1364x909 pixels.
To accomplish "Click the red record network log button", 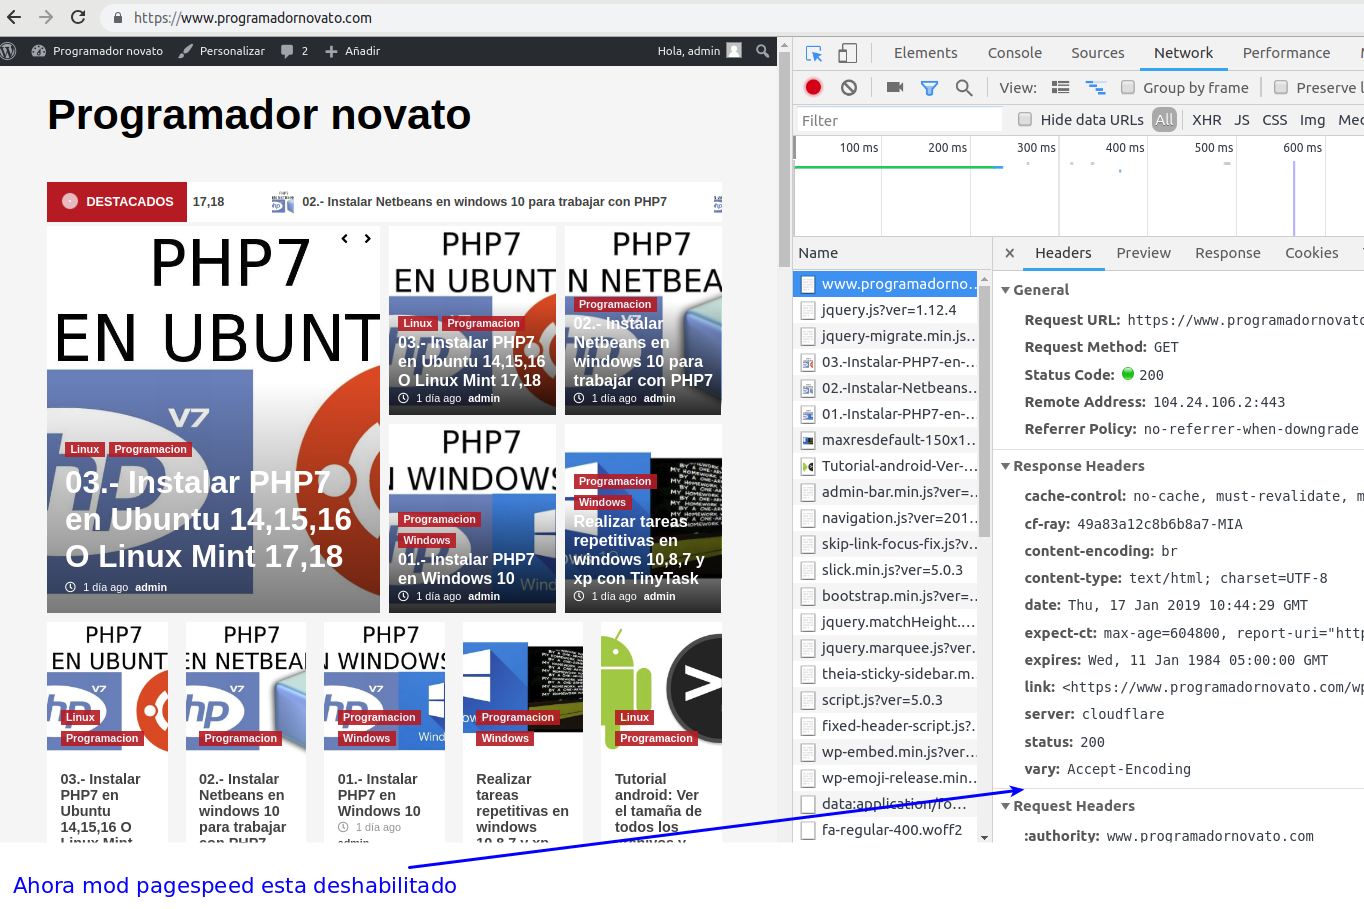I will click(x=814, y=88).
